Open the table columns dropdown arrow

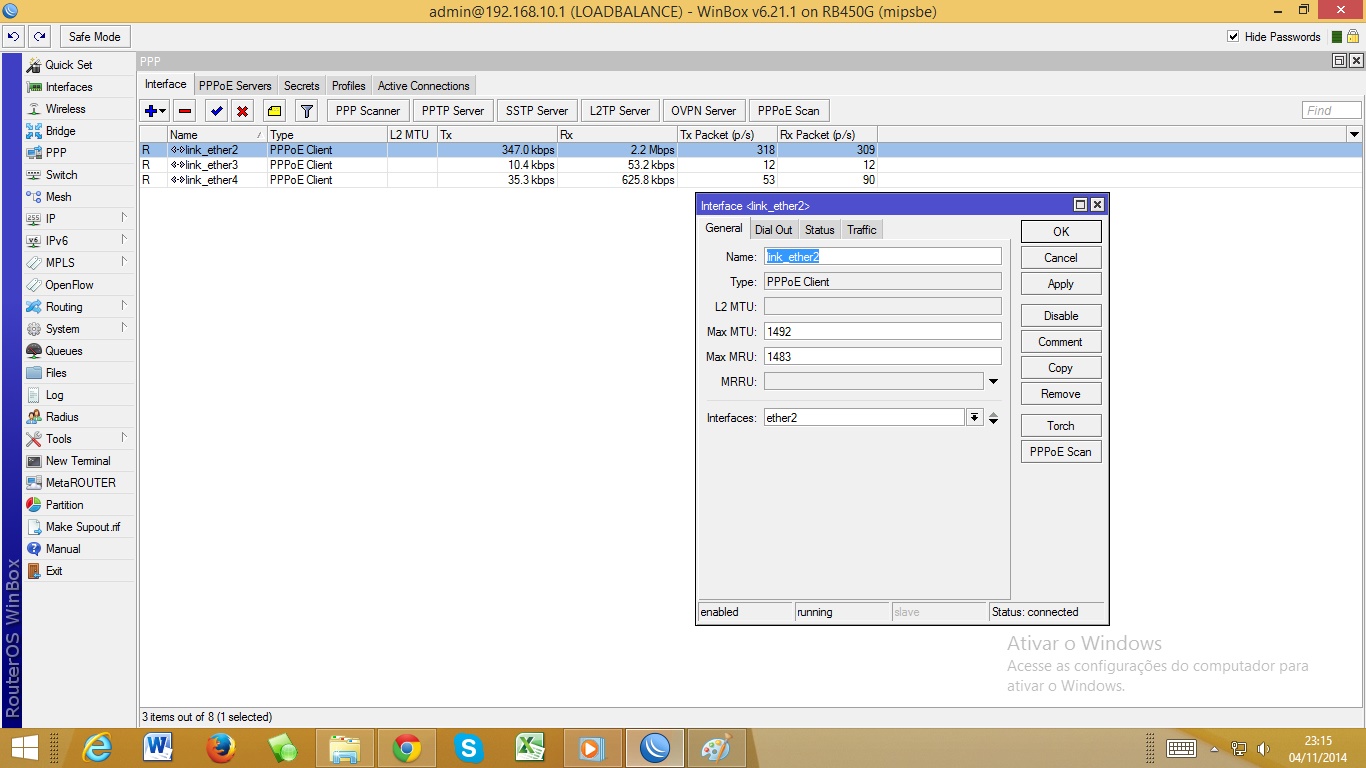click(x=1355, y=134)
